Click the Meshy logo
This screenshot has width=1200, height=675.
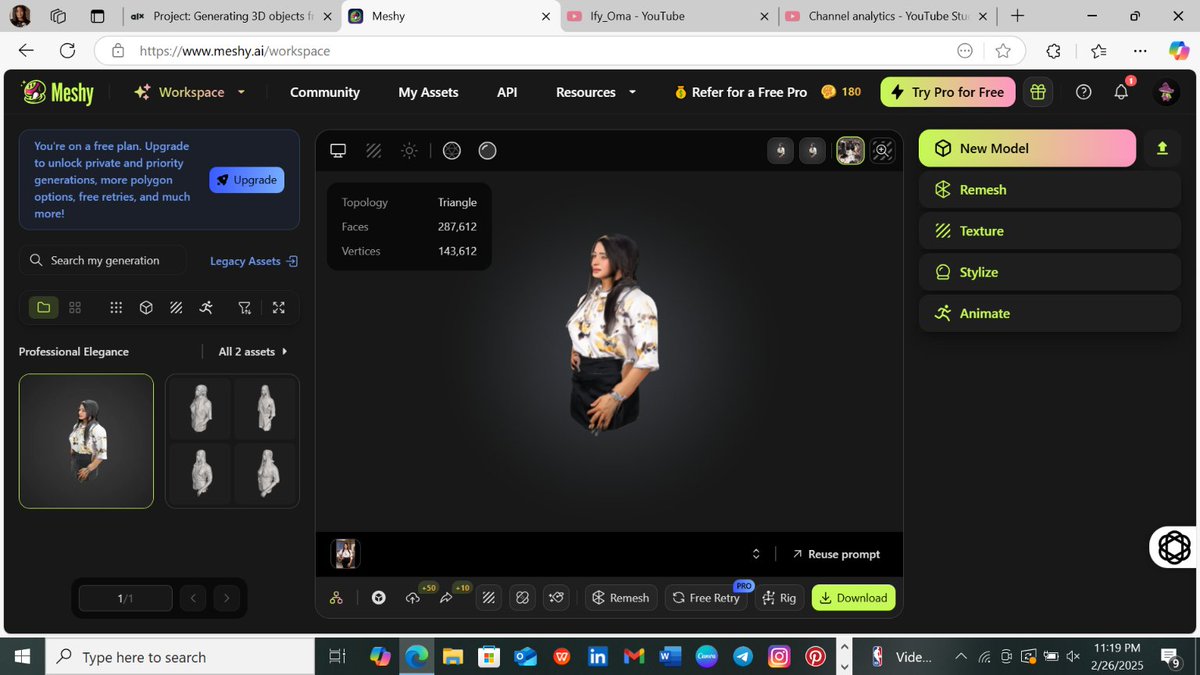coord(58,92)
